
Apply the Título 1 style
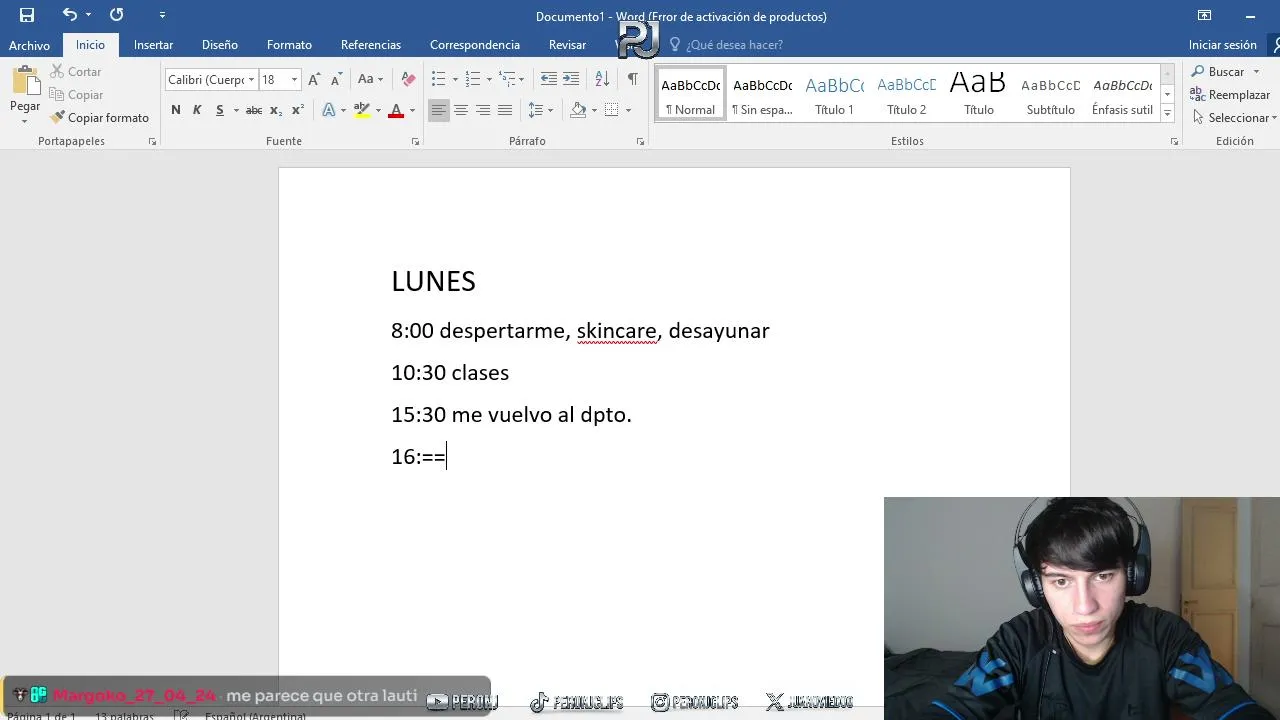[835, 95]
